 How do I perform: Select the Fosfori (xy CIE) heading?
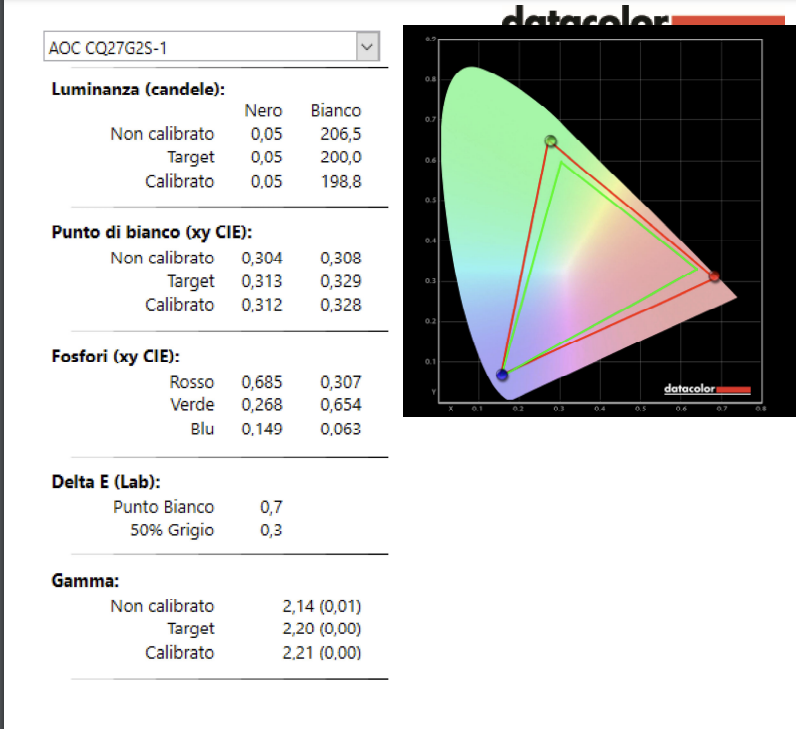[x=116, y=356]
